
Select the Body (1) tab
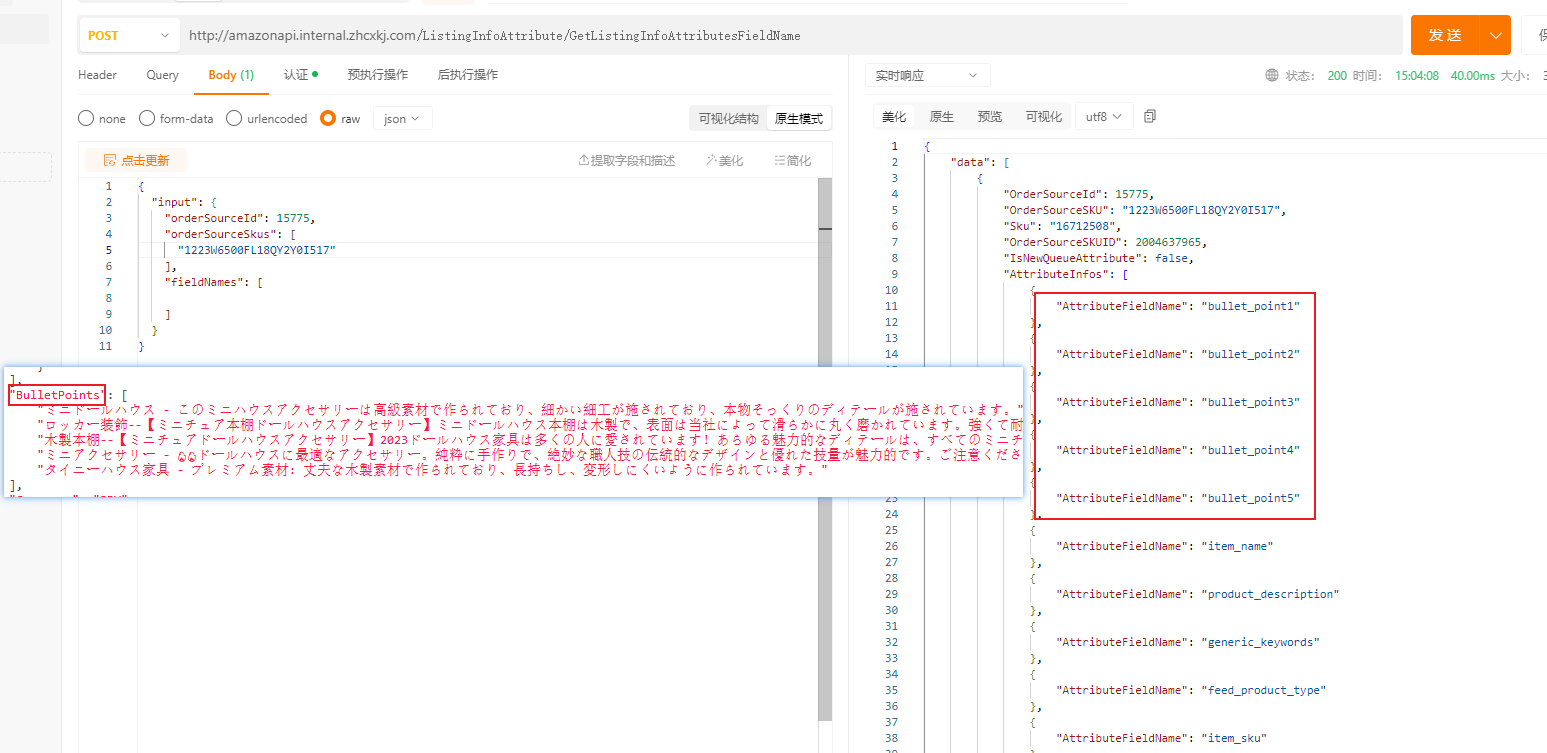tap(231, 75)
